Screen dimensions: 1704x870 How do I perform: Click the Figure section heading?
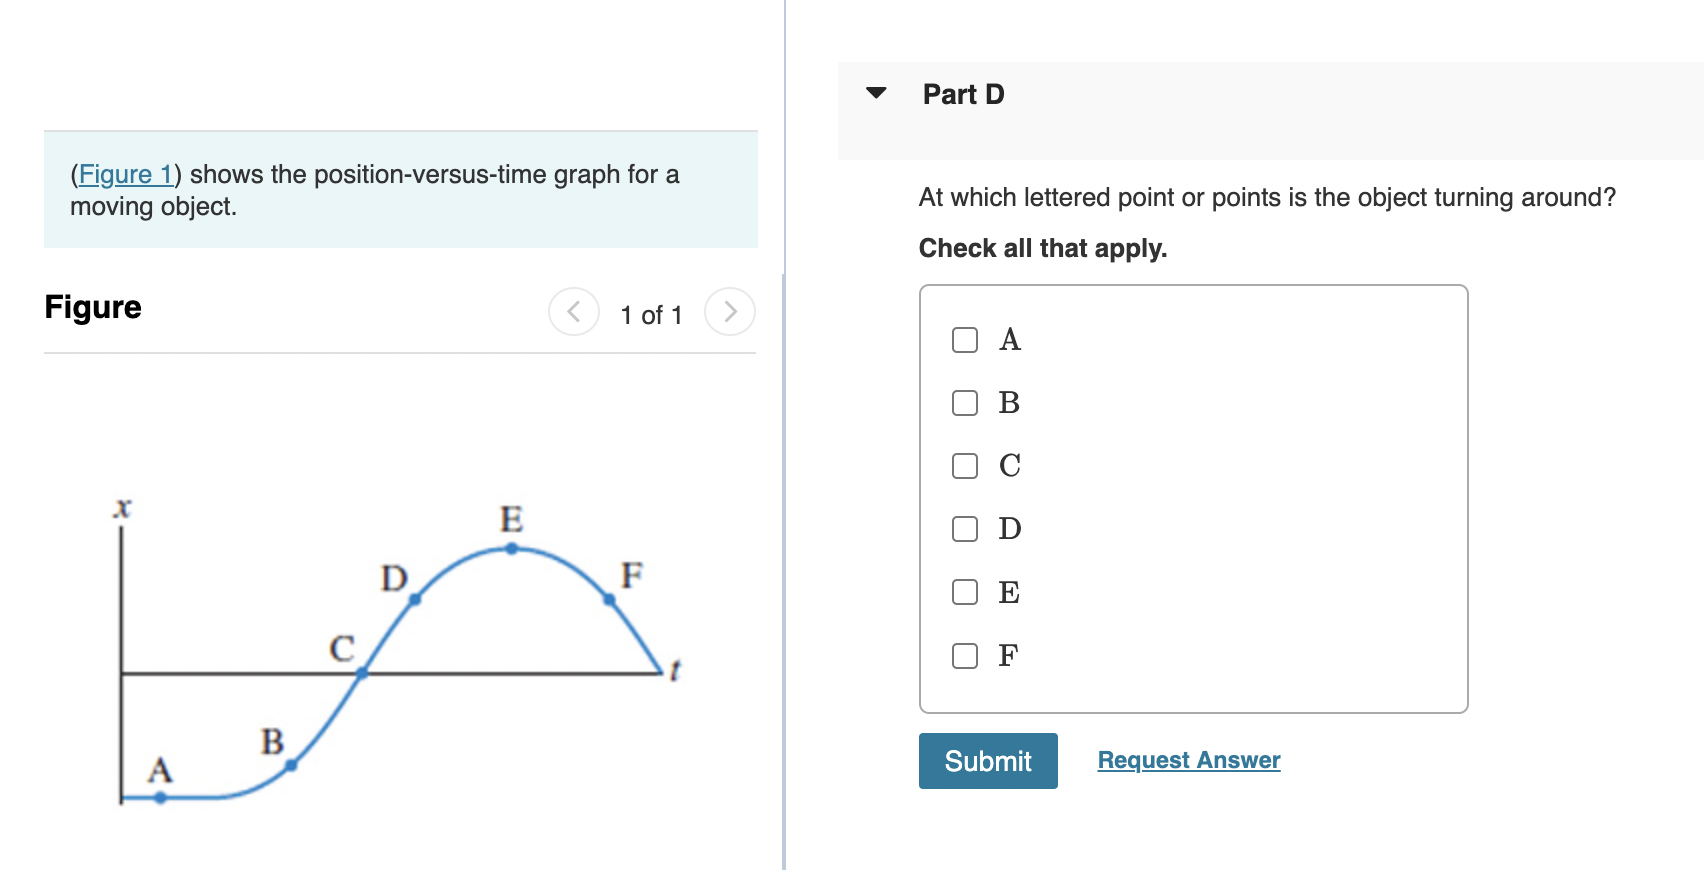point(93,307)
